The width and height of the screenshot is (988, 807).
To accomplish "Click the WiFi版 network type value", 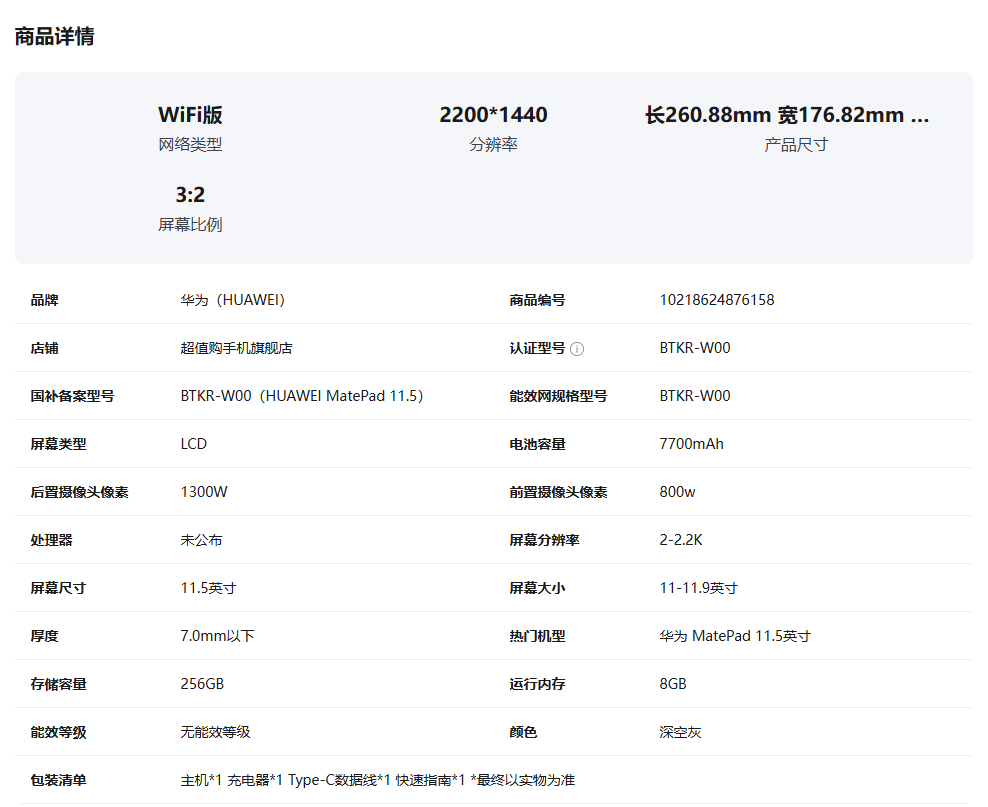I will tap(190, 115).
